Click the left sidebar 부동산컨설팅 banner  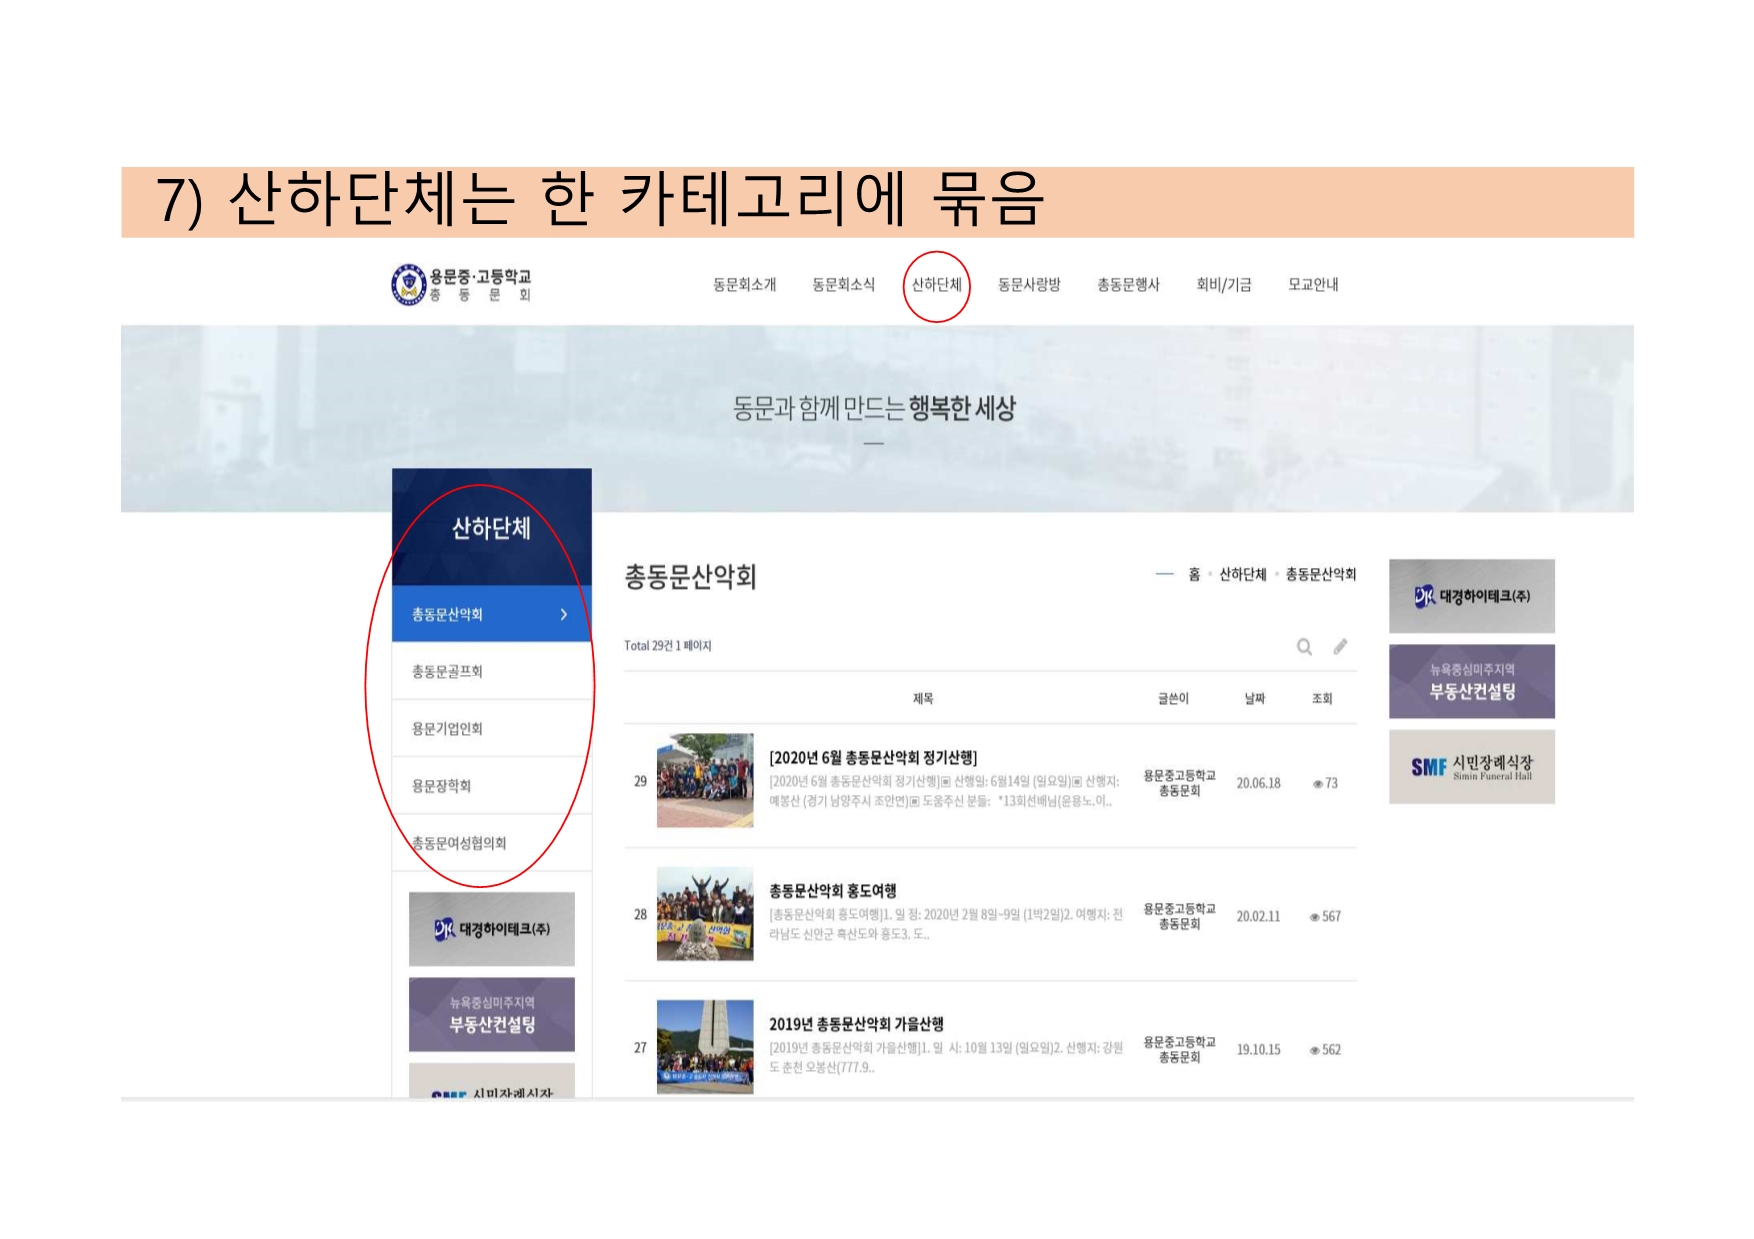[x=492, y=1014]
